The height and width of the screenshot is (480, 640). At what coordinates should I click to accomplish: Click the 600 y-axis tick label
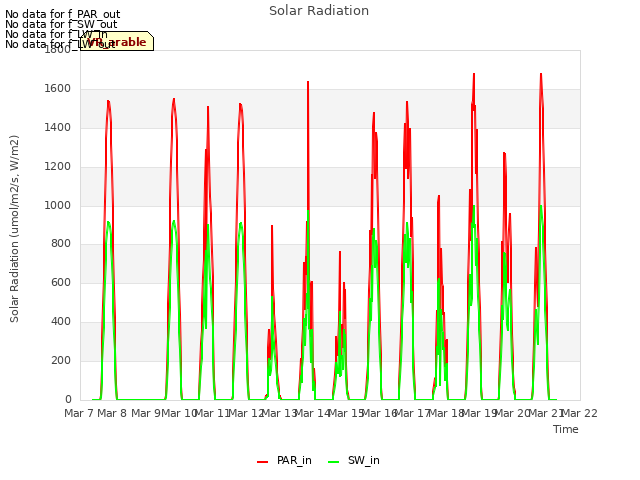(x=61, y=282)
